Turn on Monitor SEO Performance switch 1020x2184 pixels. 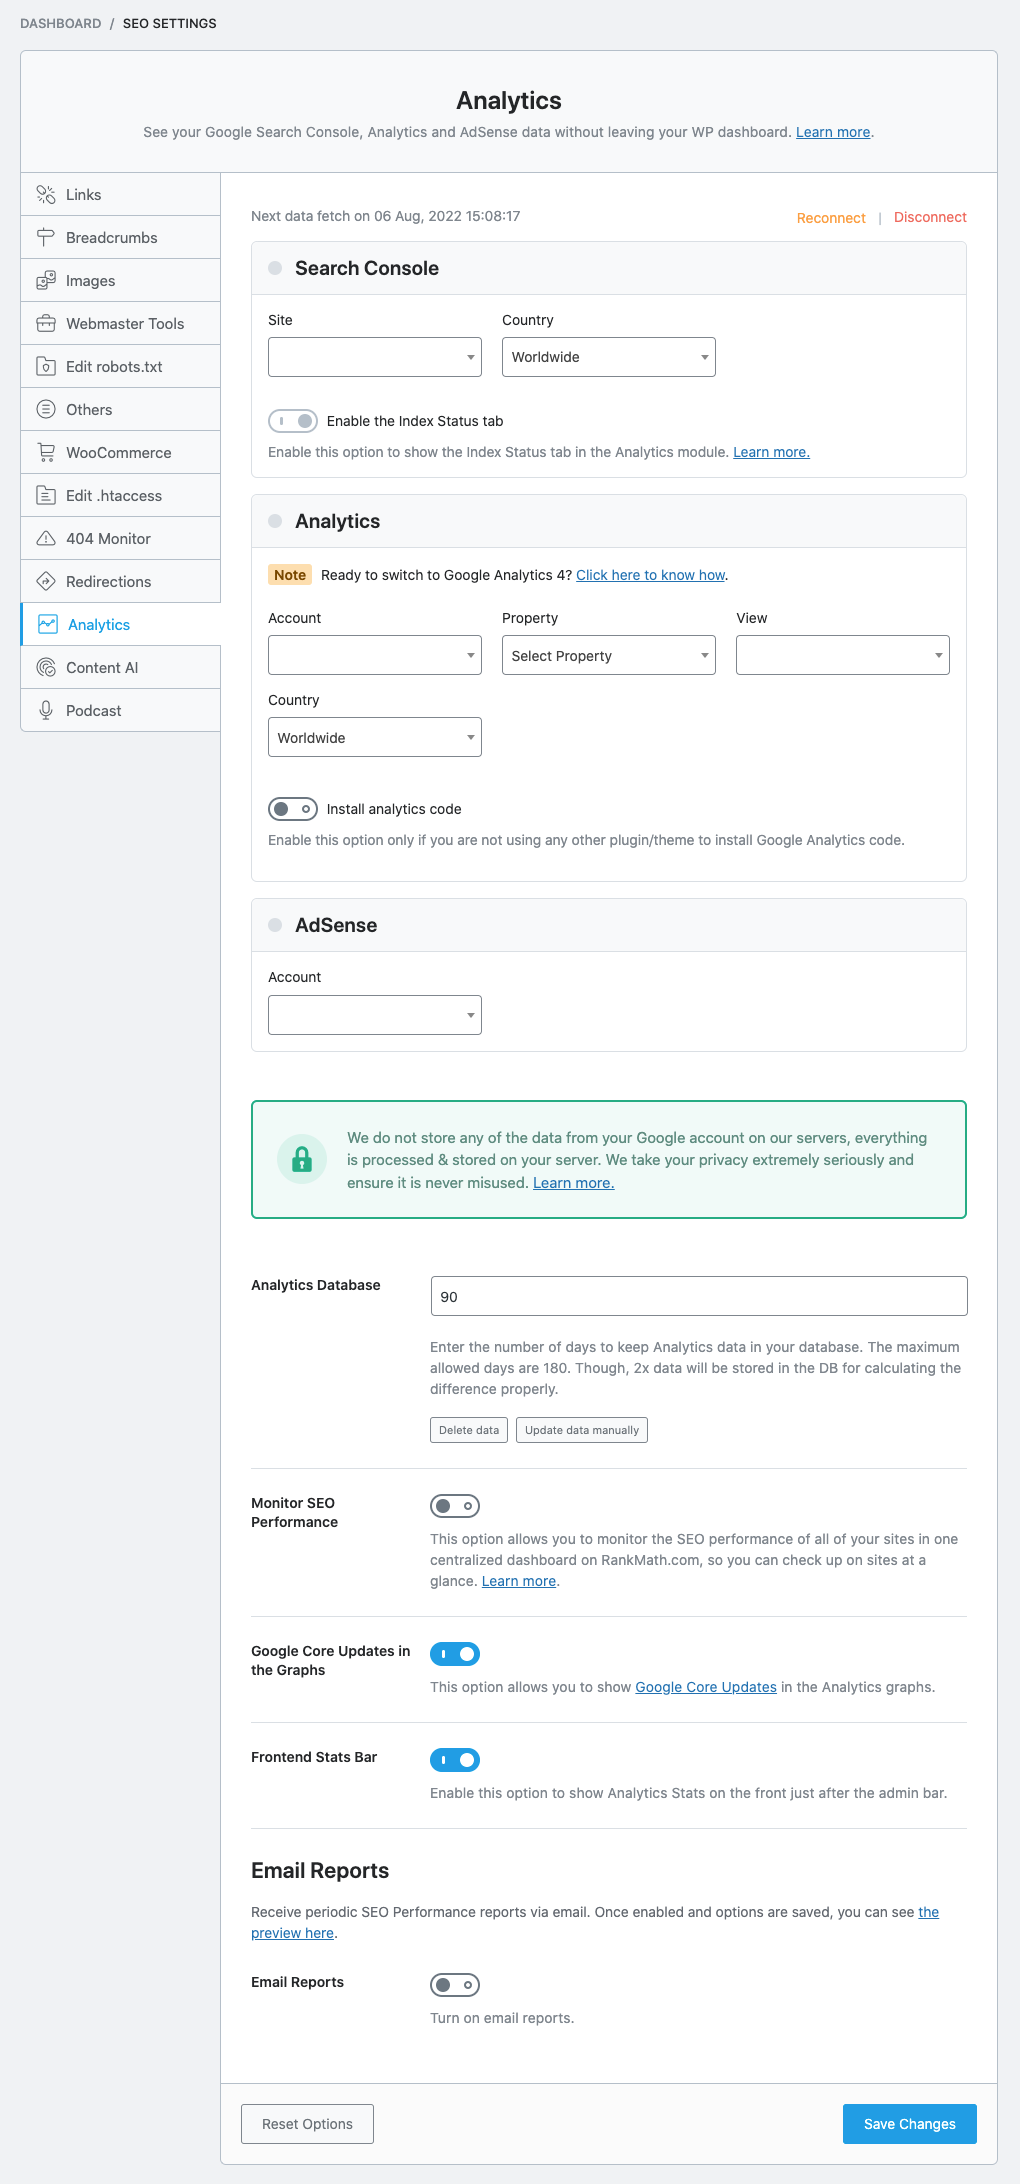(x=455, y=1506)
